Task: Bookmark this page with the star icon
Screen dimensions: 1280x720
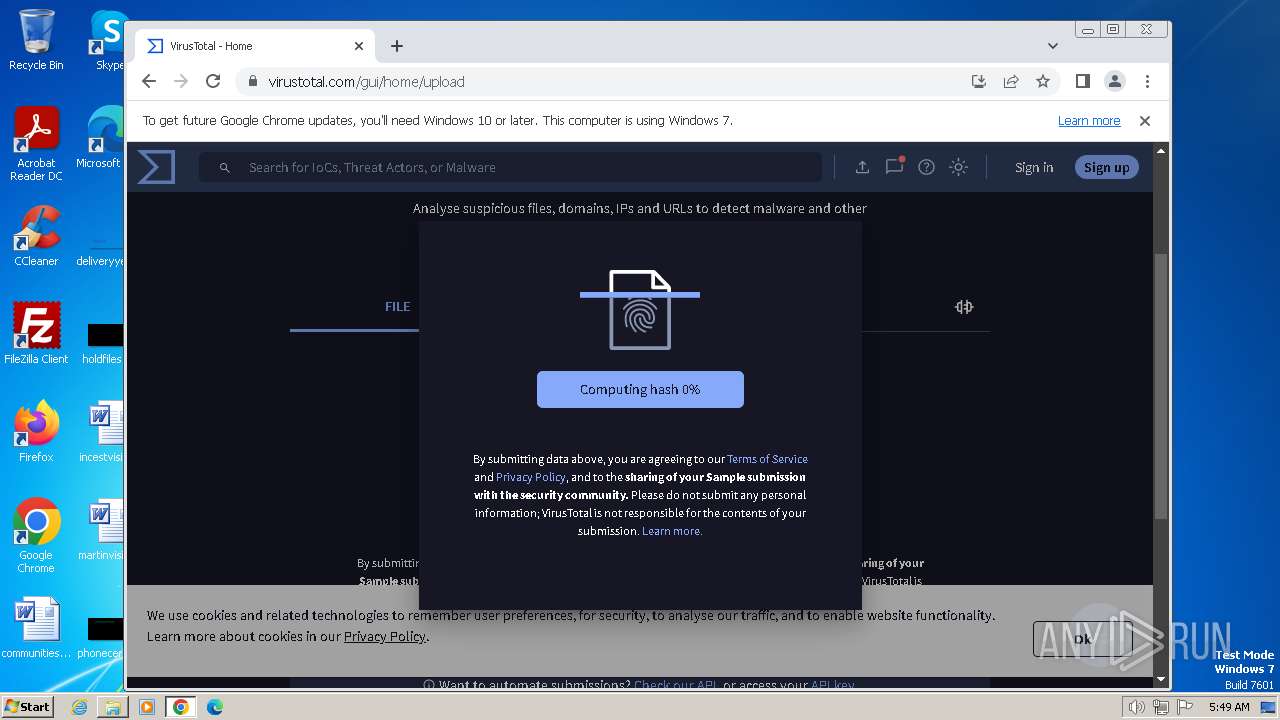Action: 1043,81
